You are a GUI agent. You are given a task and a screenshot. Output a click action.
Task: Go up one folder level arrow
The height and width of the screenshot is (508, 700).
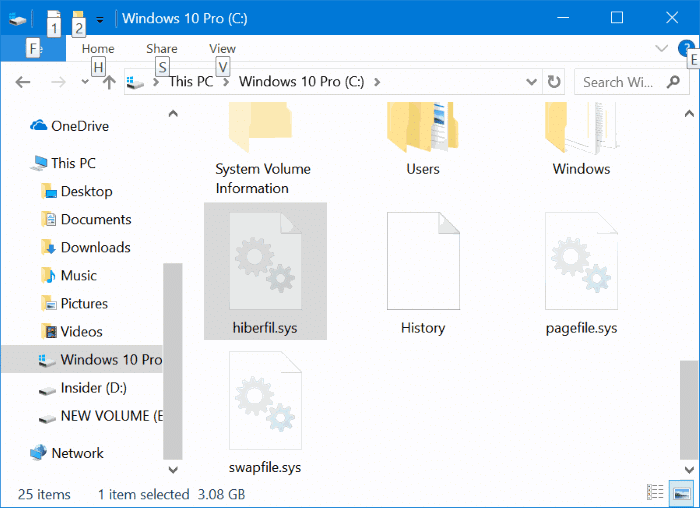pyautogui.click(x=109, y=82)
